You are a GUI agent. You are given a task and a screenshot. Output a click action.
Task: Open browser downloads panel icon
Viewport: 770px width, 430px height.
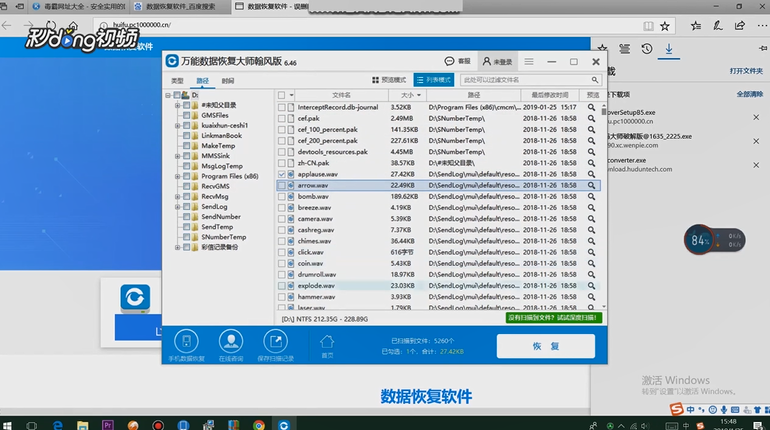(x=669, y=49)
